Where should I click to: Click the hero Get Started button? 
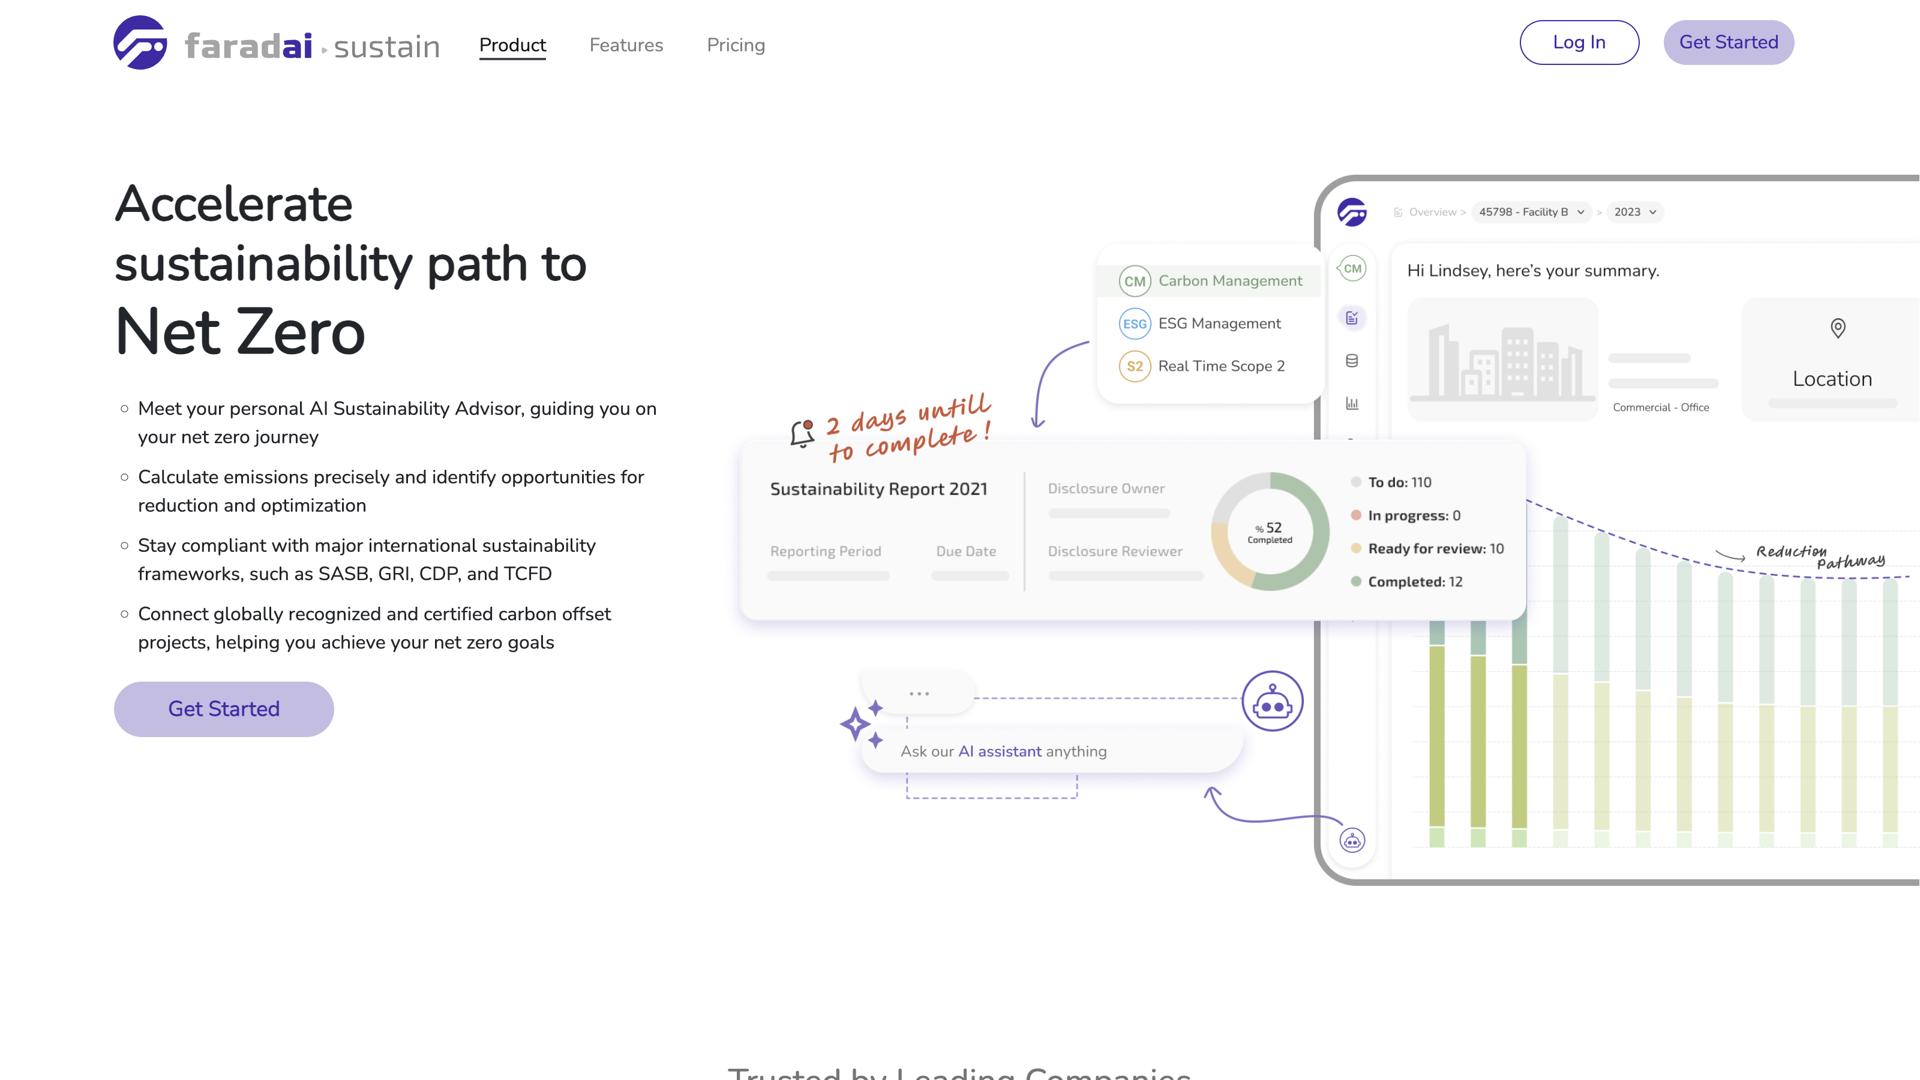tap(224, 709)
